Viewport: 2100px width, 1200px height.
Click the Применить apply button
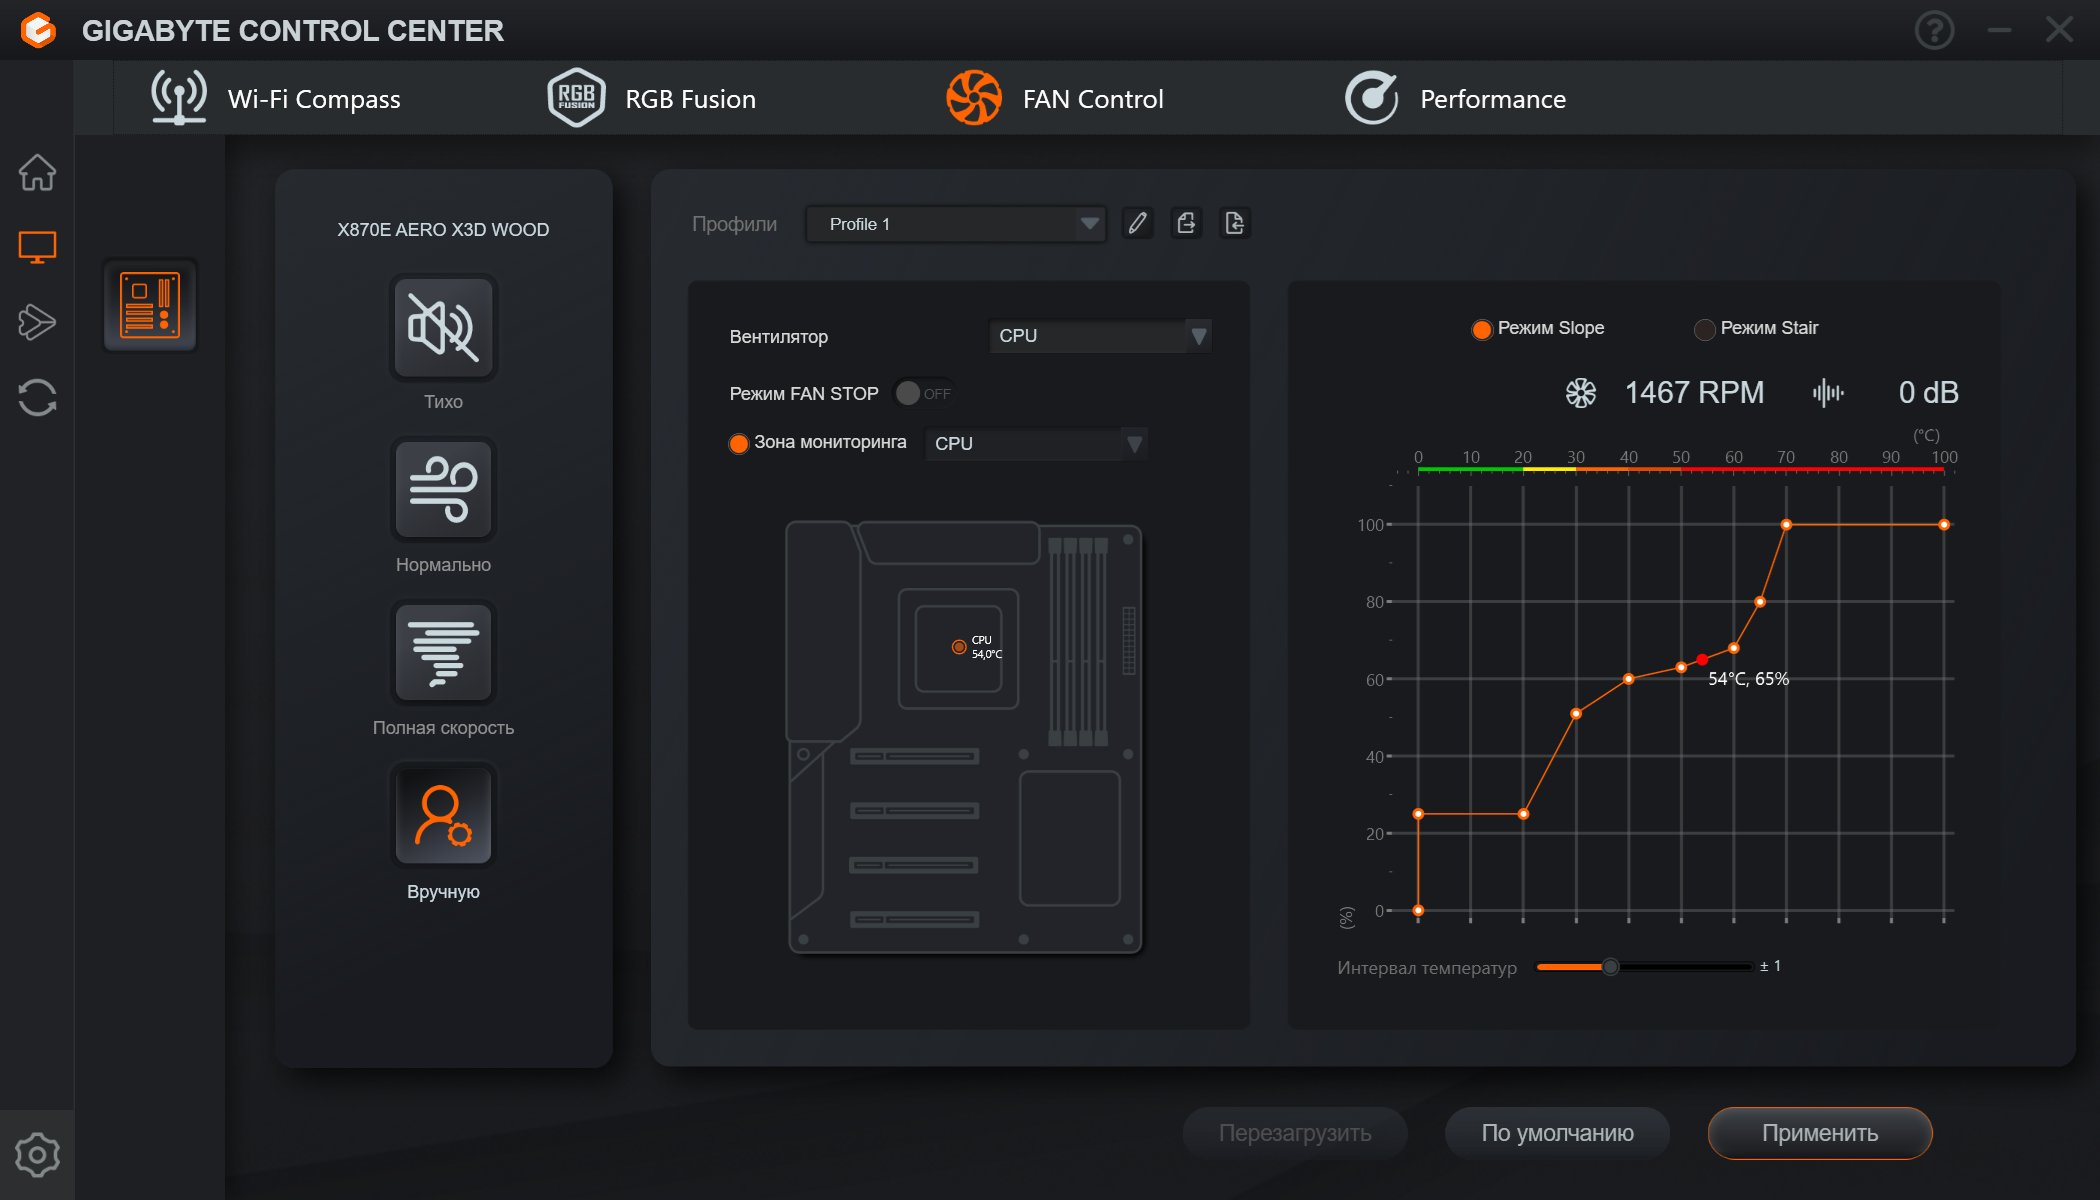(x=1819, y=1133)
